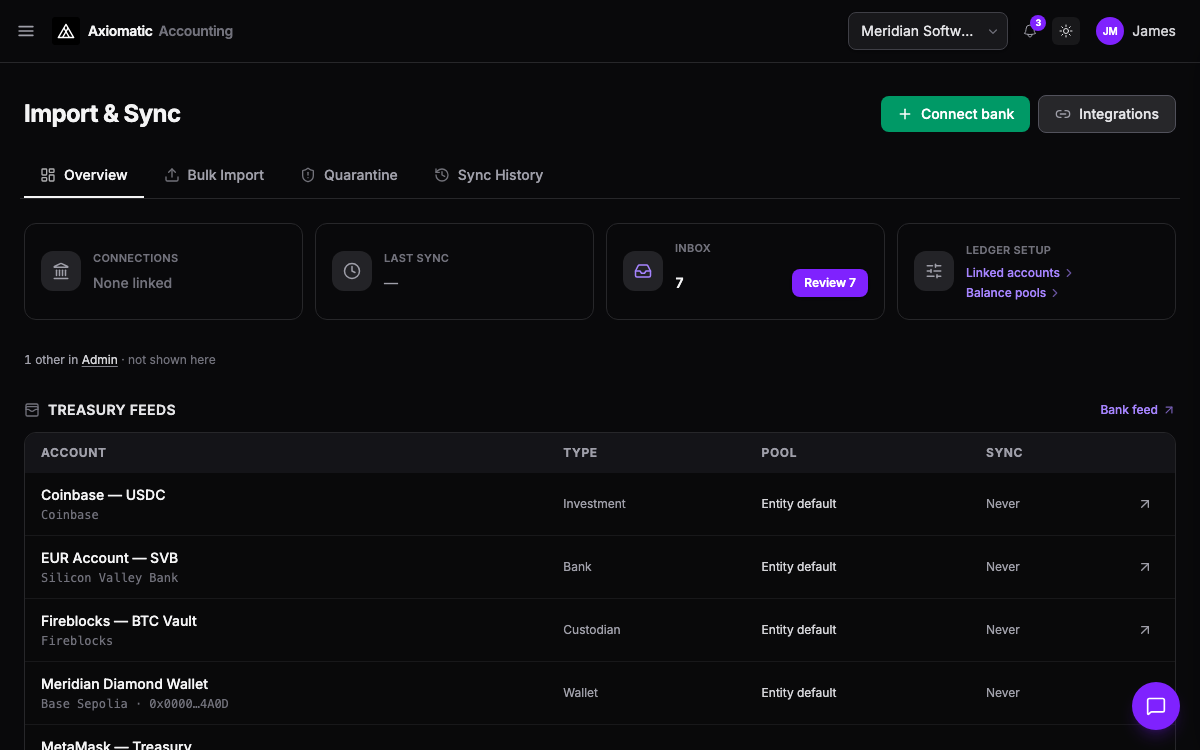Image resolution: width=1200 pixels, height=750 pixels.
Task: Select the EUR Account — SVB name
Action: (110, 558)
